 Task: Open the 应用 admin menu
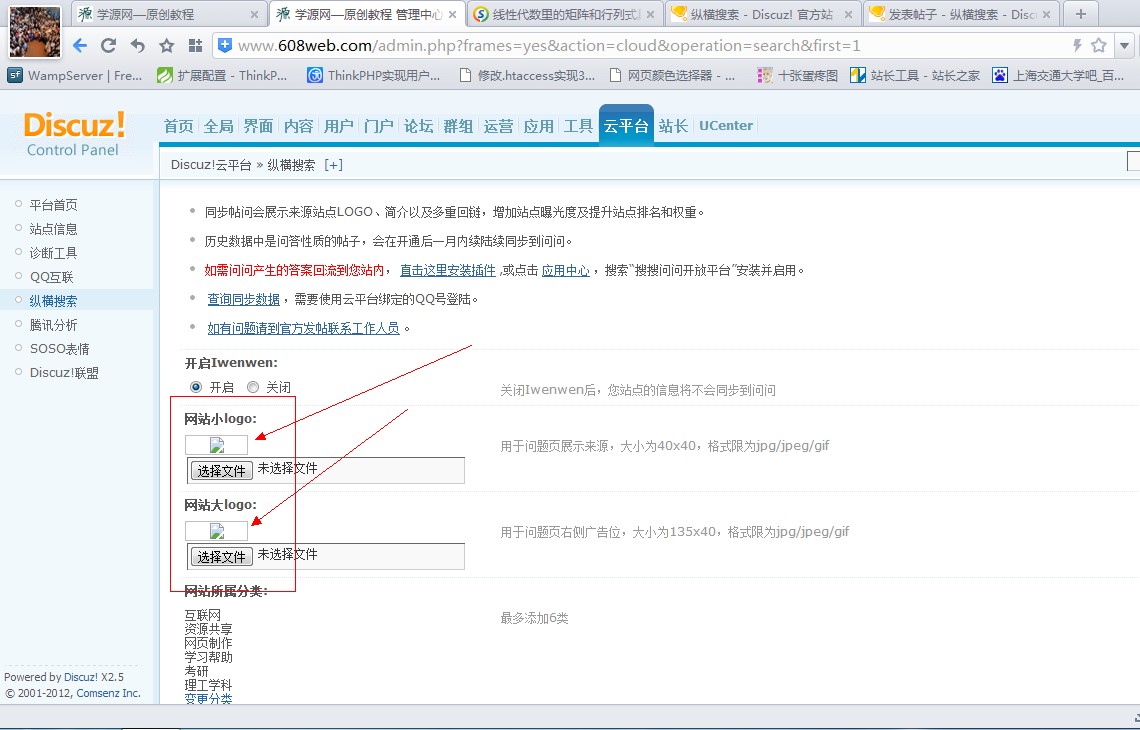538,127
